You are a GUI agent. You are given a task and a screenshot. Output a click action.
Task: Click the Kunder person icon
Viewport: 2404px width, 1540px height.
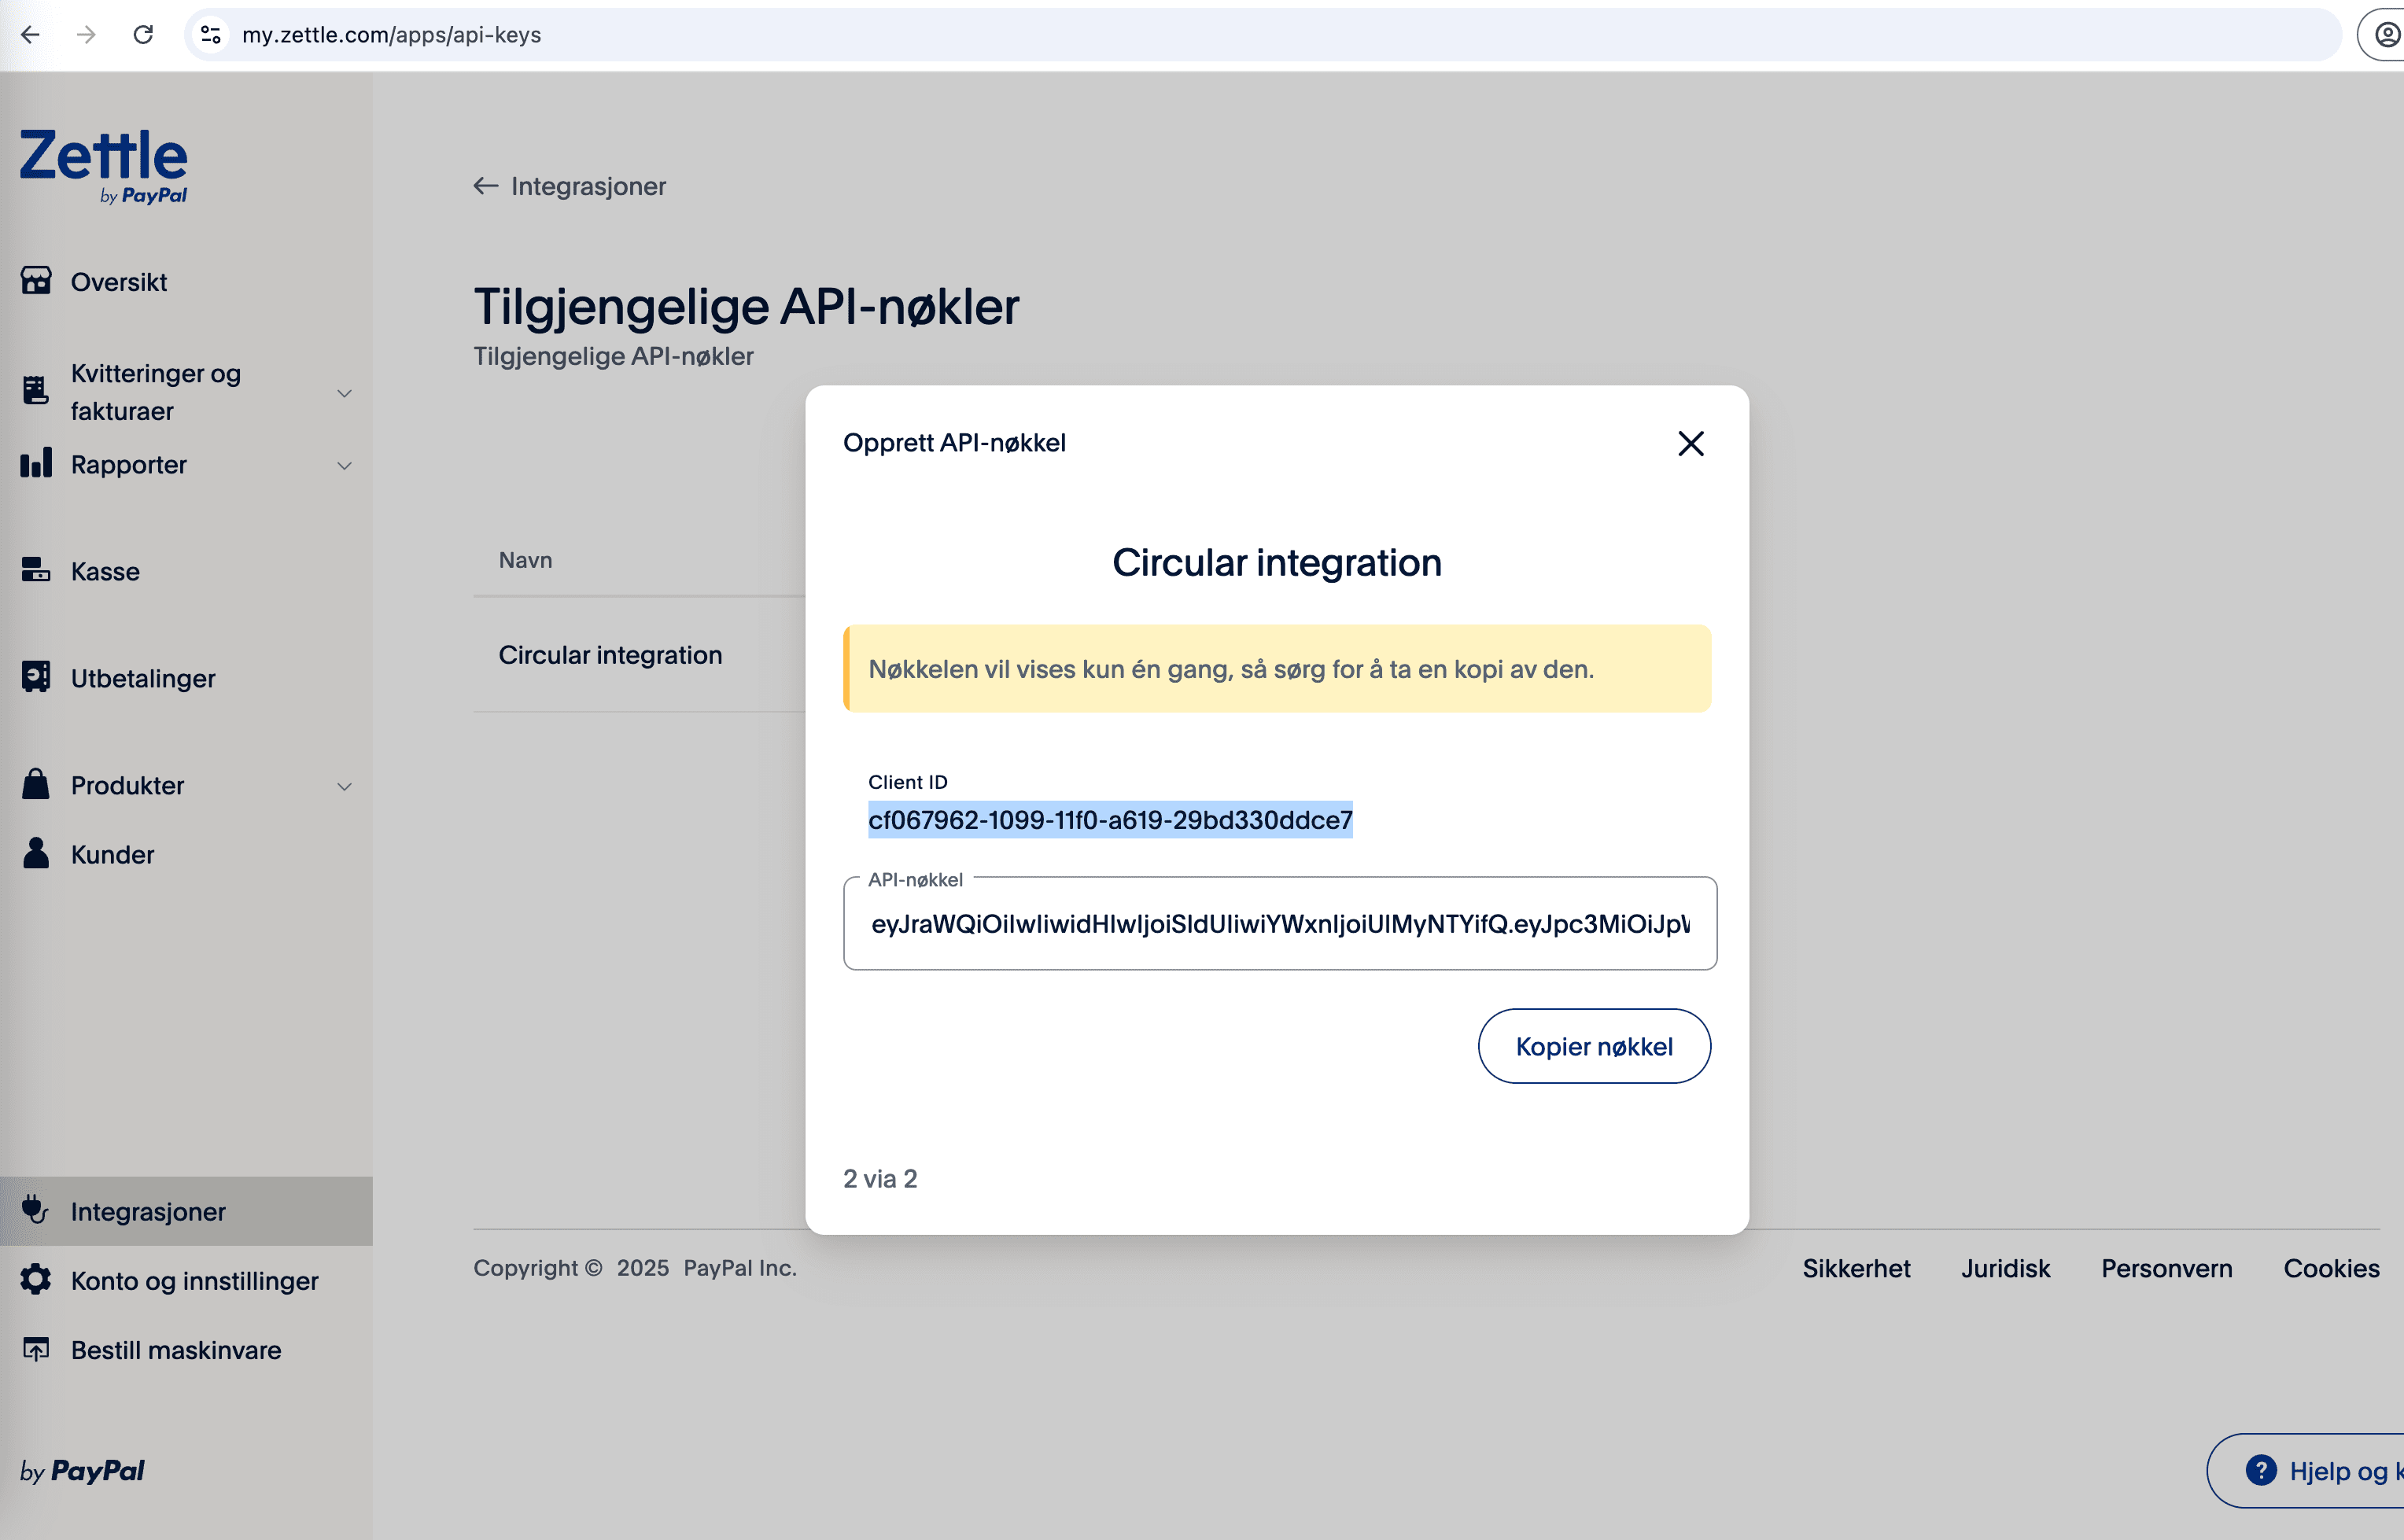tap(36, 853)
